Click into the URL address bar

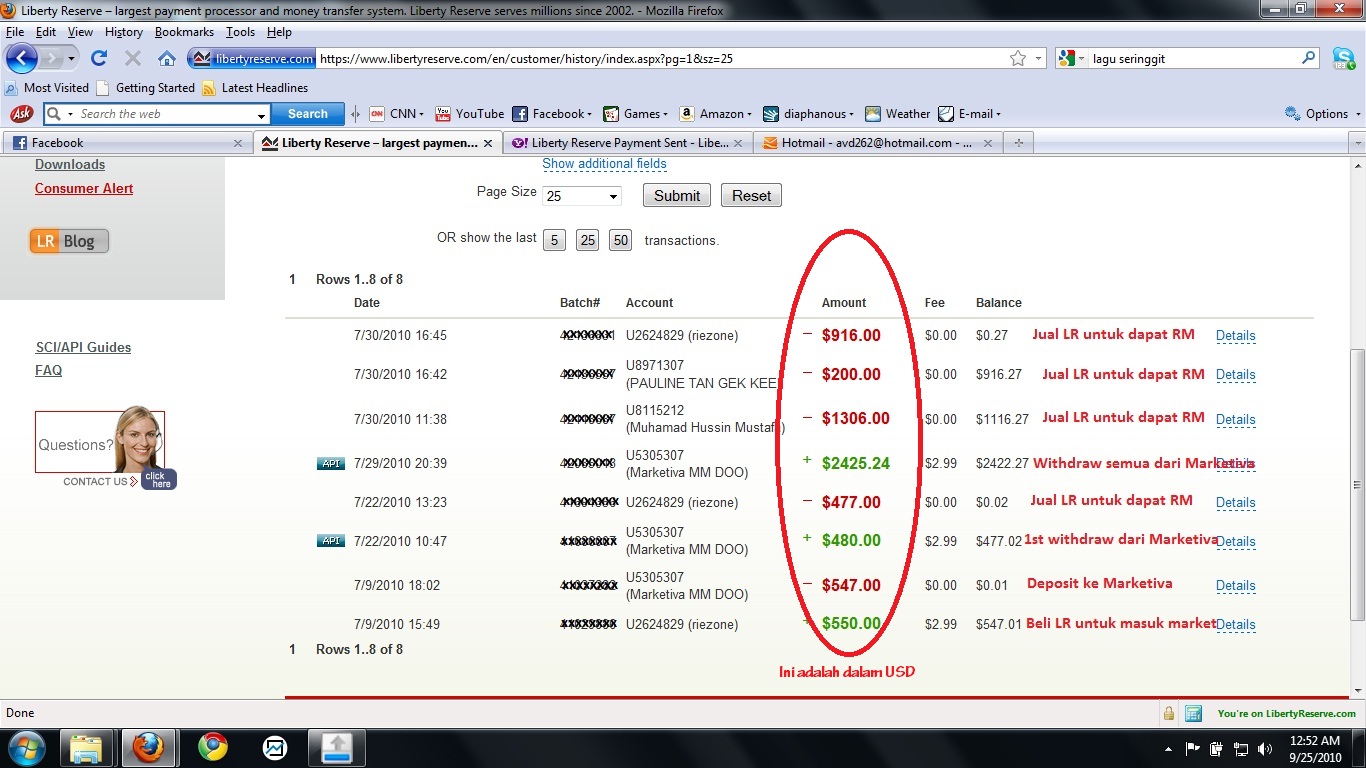coord(660,58)
